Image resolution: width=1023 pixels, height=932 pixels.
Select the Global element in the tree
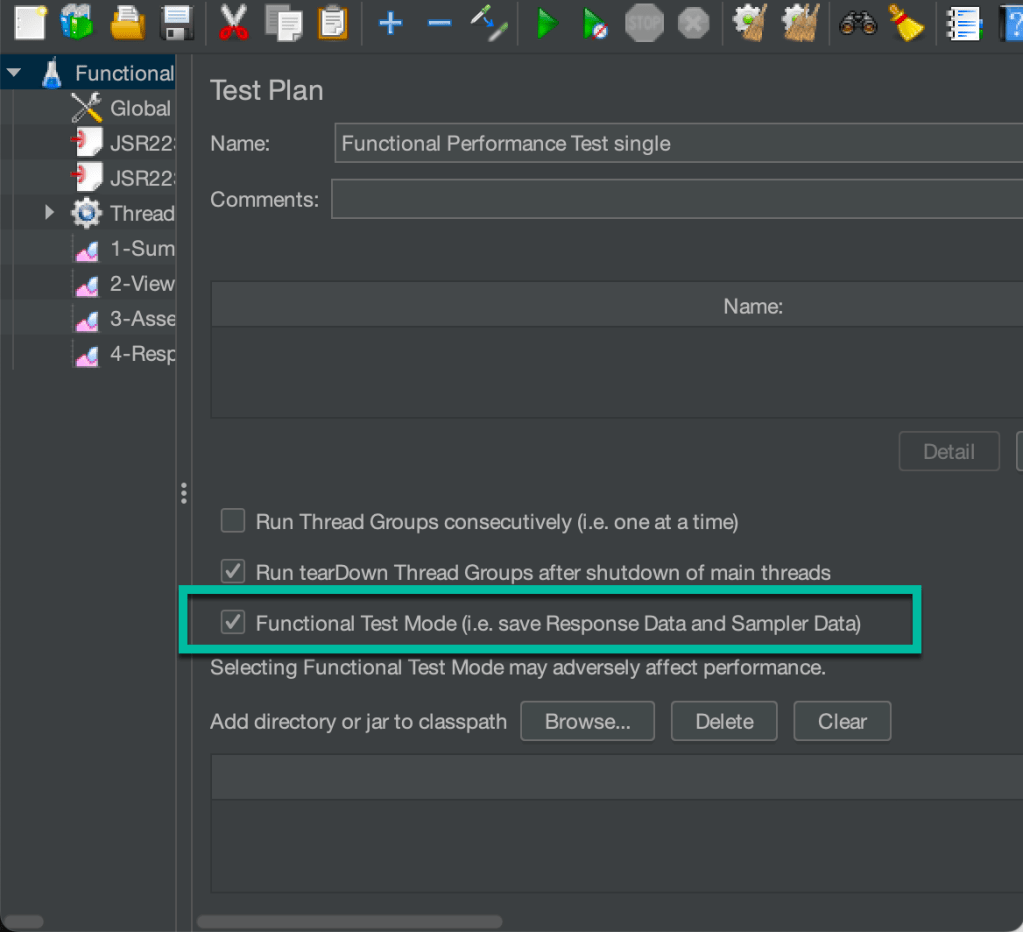(x=142, y=108)
